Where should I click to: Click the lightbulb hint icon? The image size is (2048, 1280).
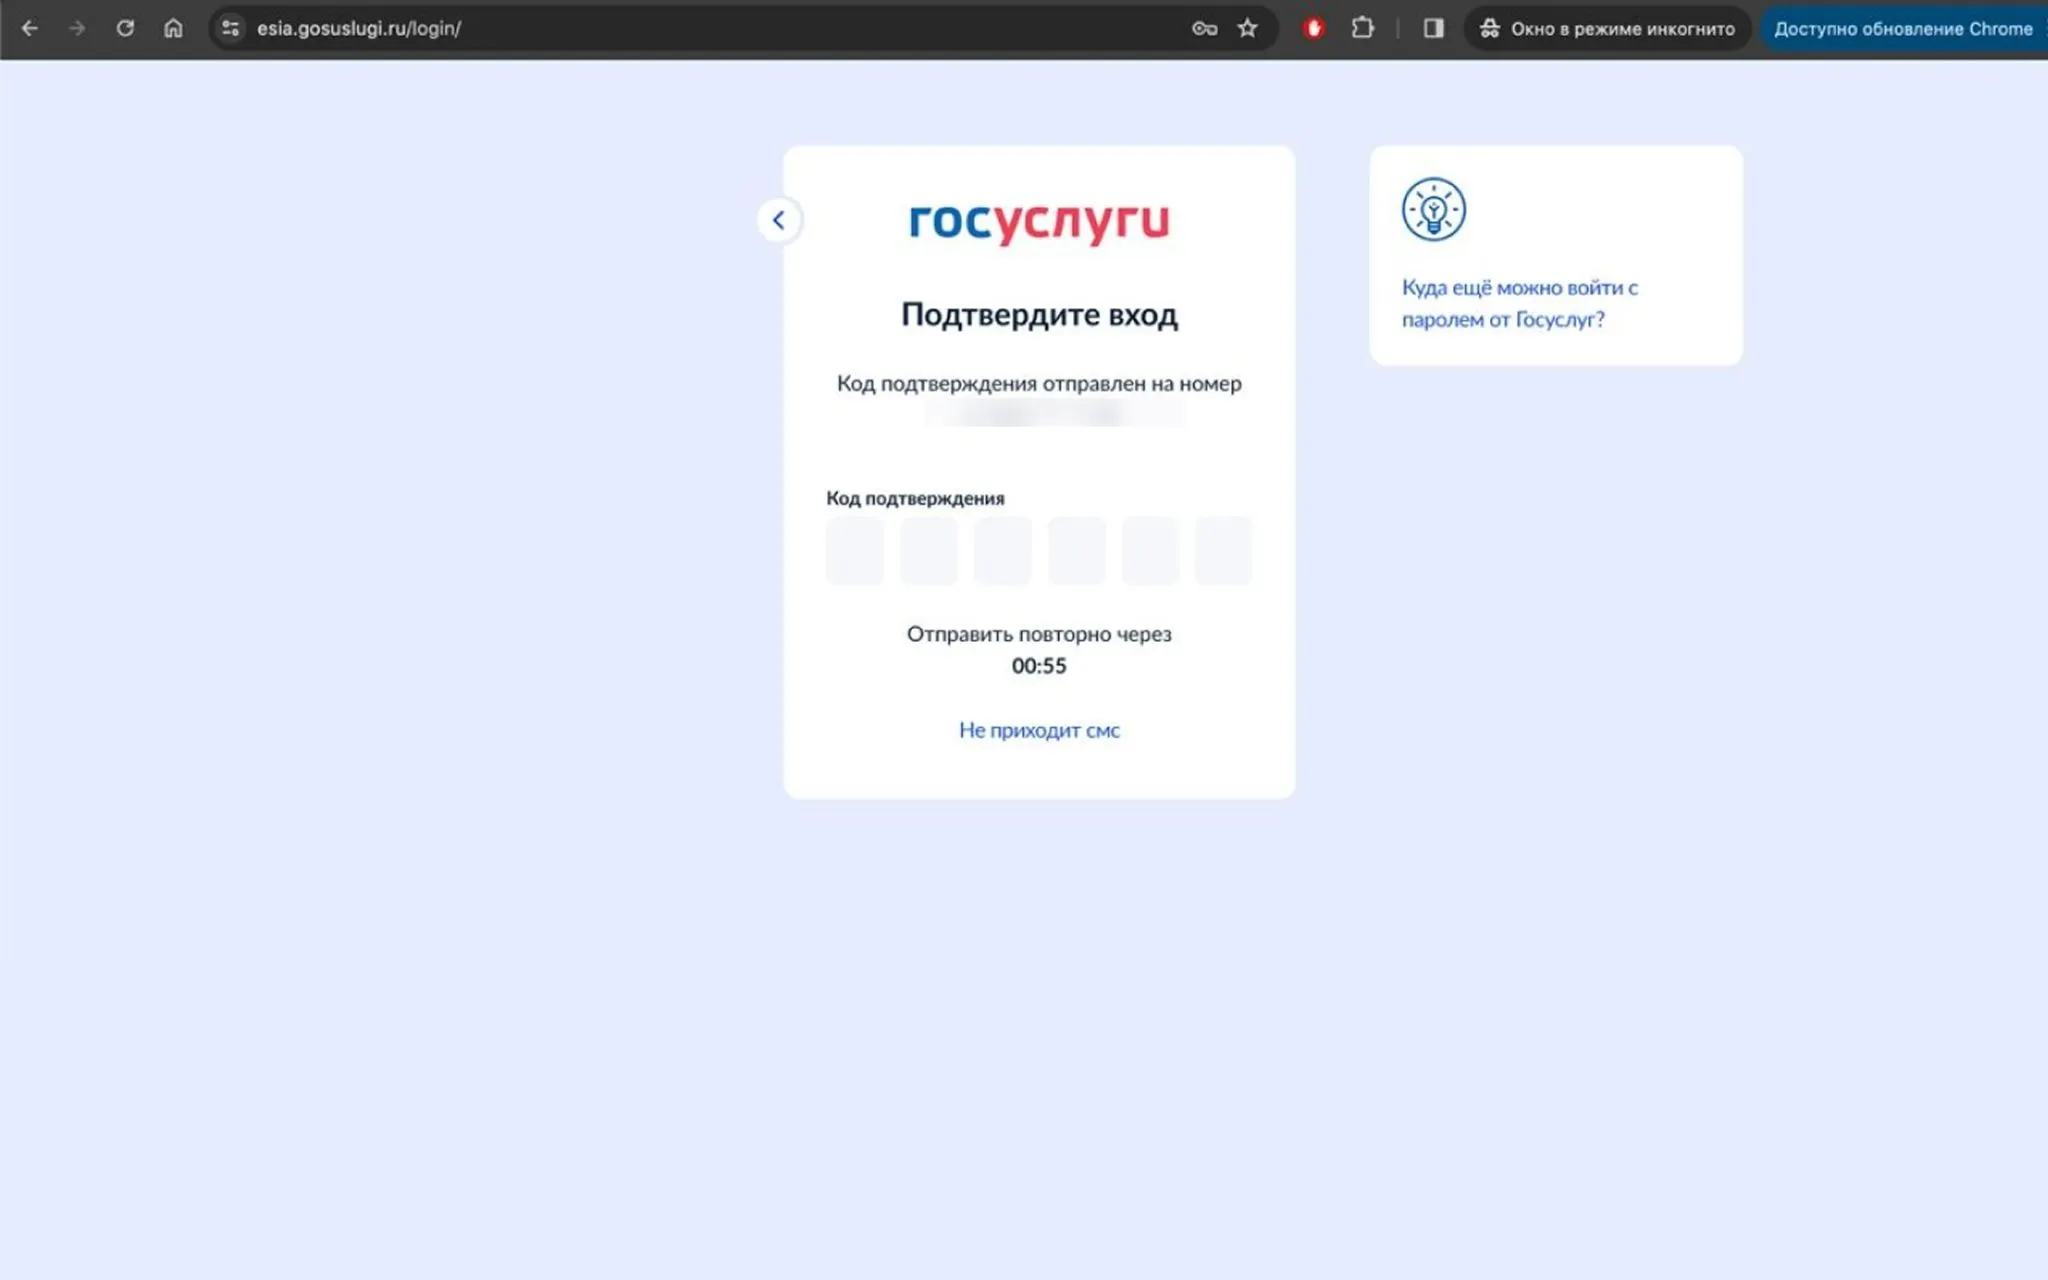(1434, 210)
